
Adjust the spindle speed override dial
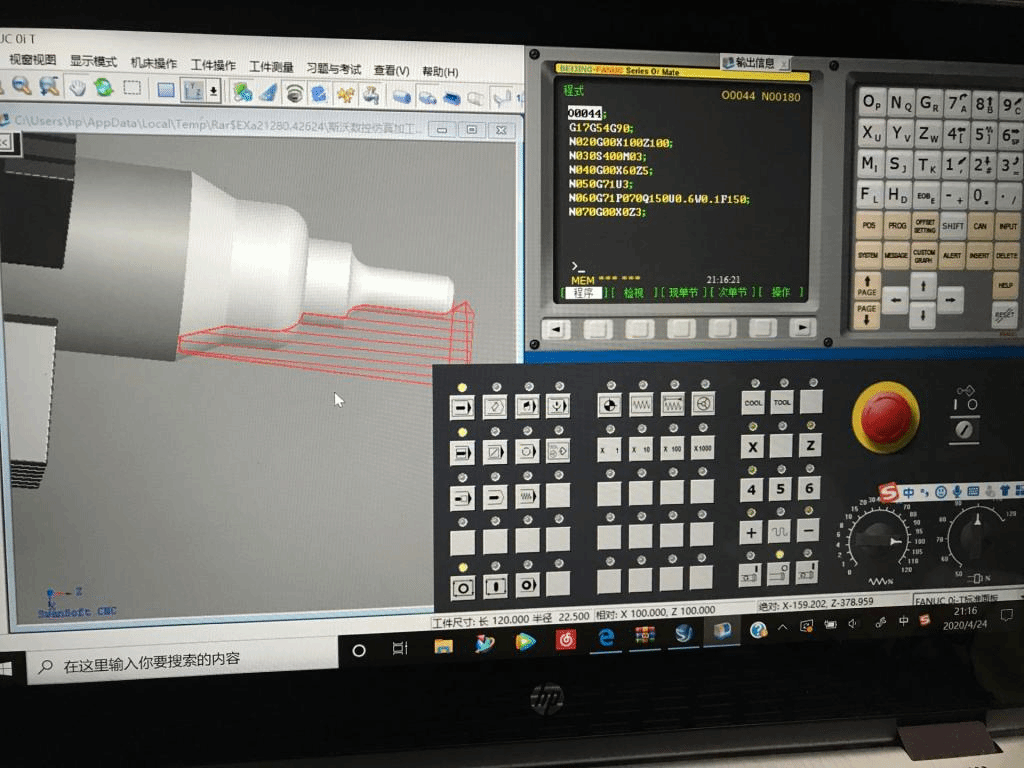pyautogui.click(x=978, y=537)
